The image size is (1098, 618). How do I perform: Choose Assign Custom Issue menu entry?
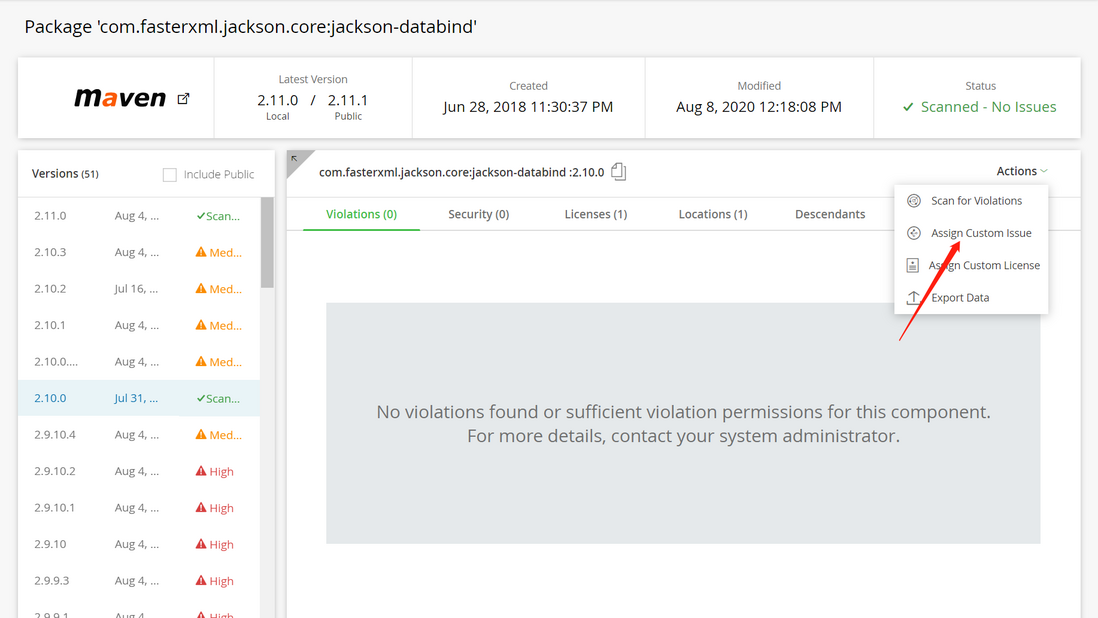(x=971, y=233)
